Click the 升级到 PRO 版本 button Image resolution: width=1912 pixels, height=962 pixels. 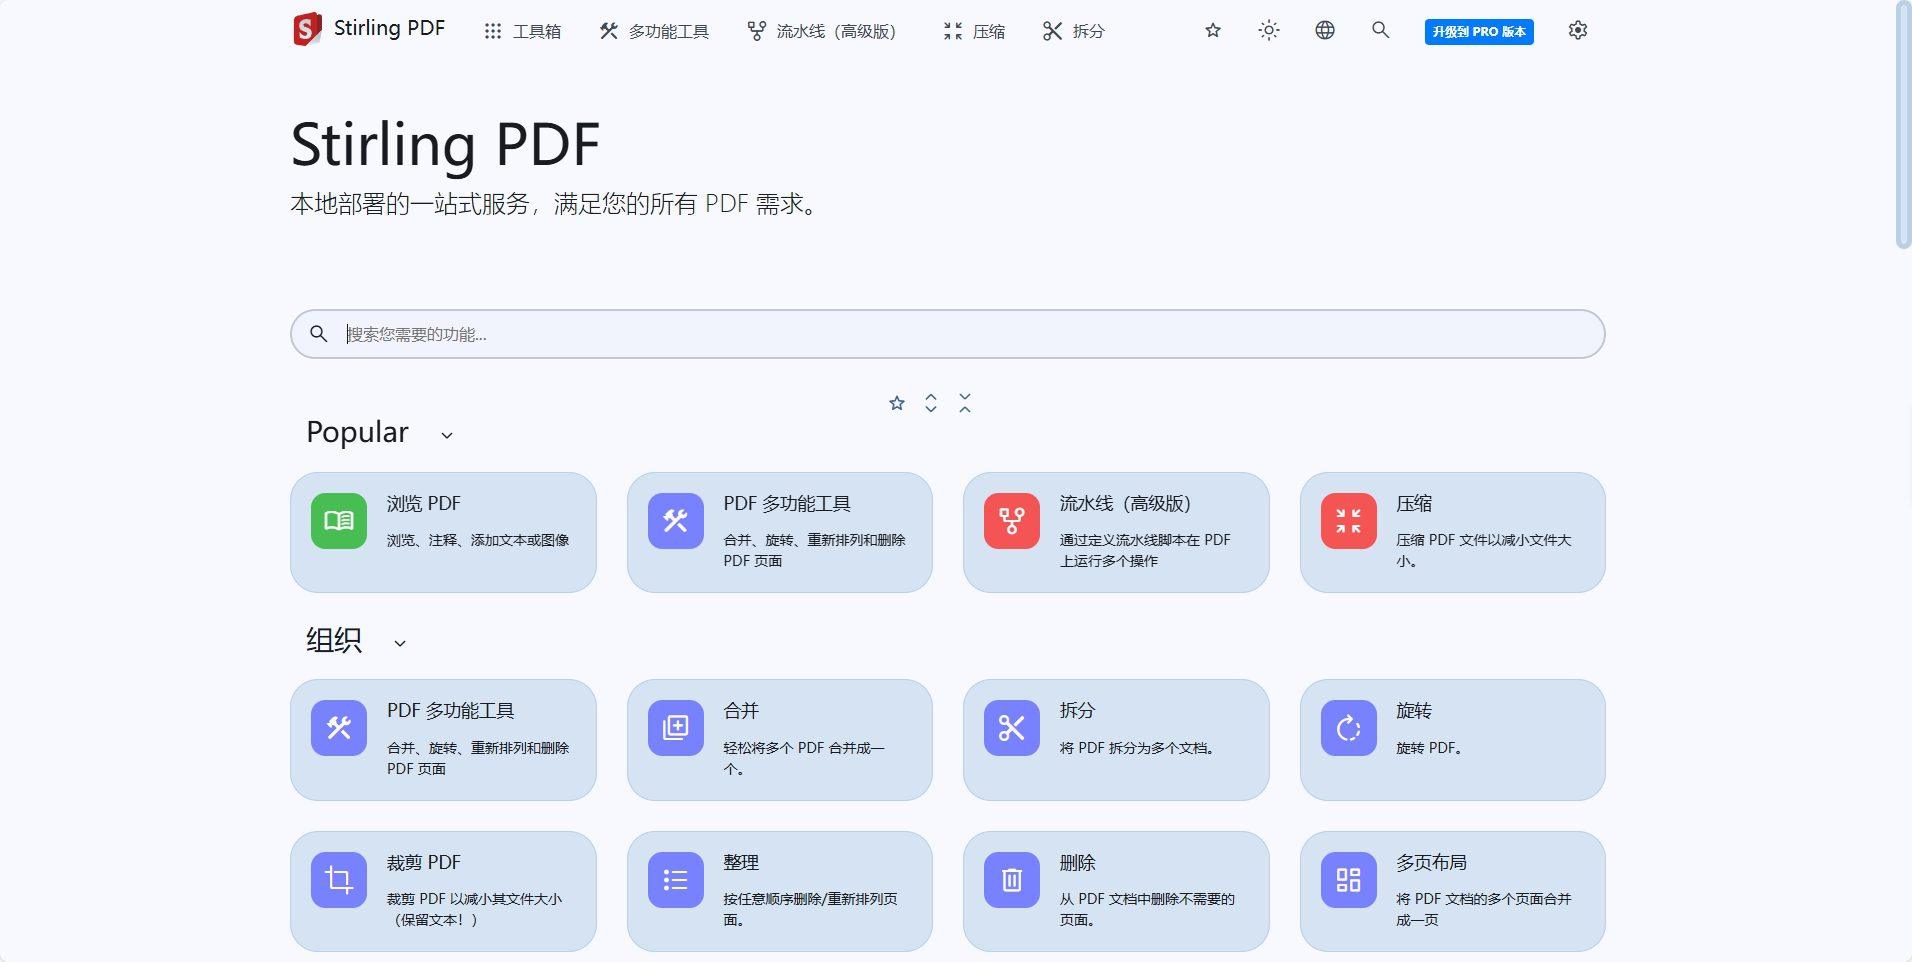coord(1479,31)
